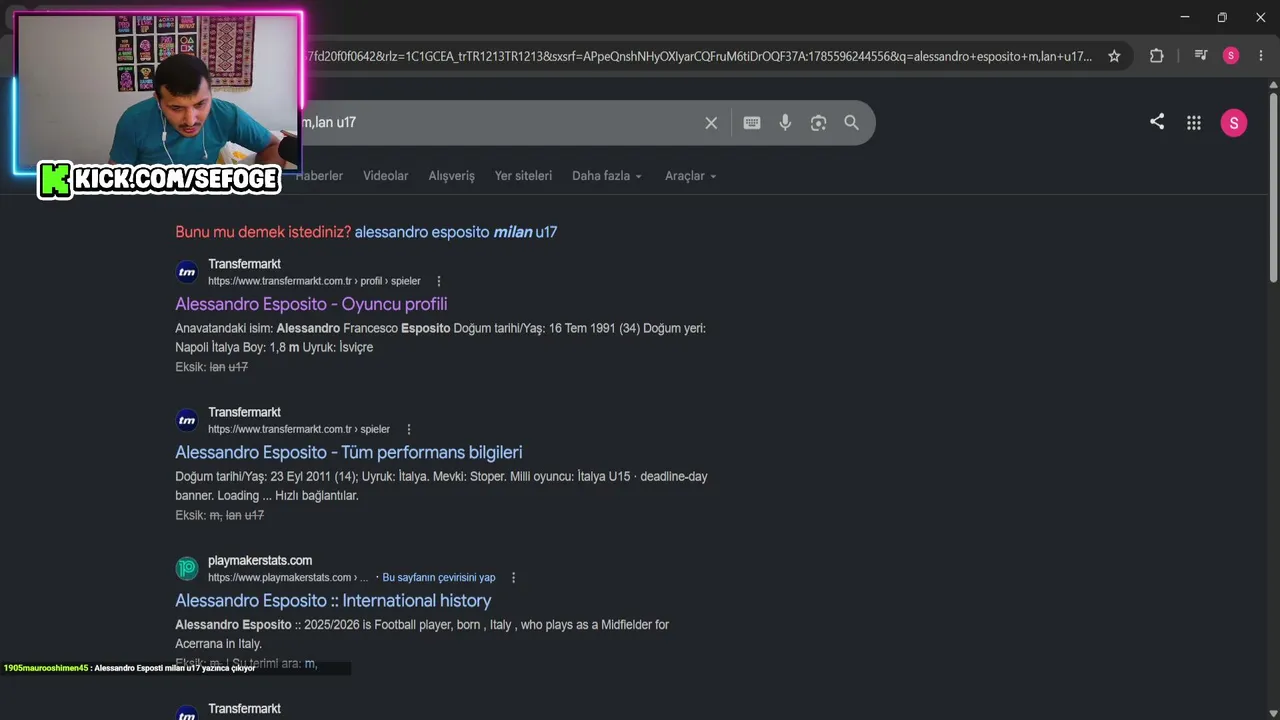Switch to the Yer siteleri tab
The image size is (1280, 720).
pyautogui.click(x=523, y=176)
